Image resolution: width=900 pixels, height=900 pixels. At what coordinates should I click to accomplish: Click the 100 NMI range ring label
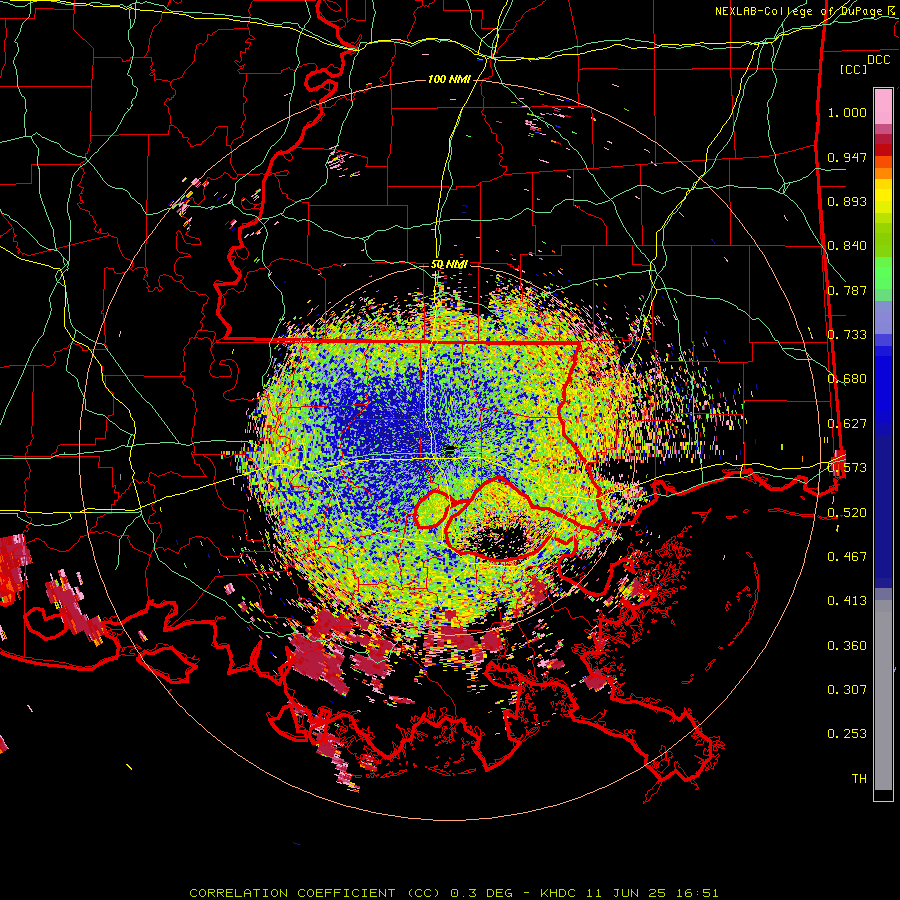point(449,79)
